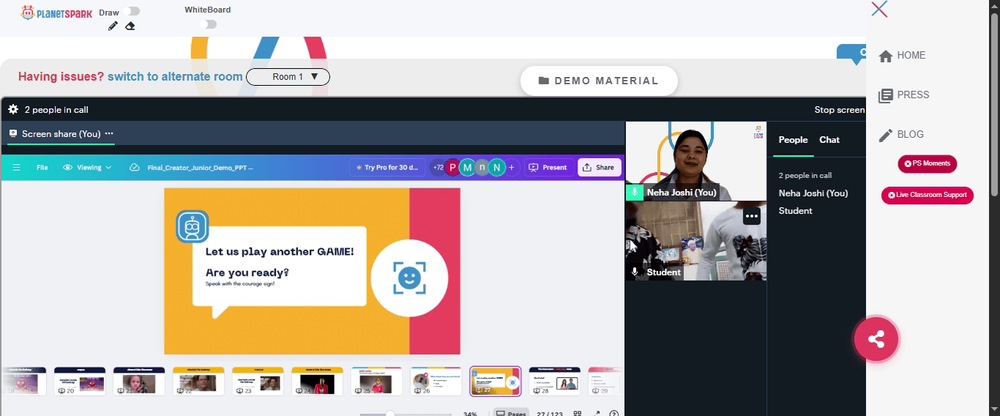This screenshot has width=1000, height=416.
Task: Enable the WhiteBoard toggle
Action: point(207,24)
